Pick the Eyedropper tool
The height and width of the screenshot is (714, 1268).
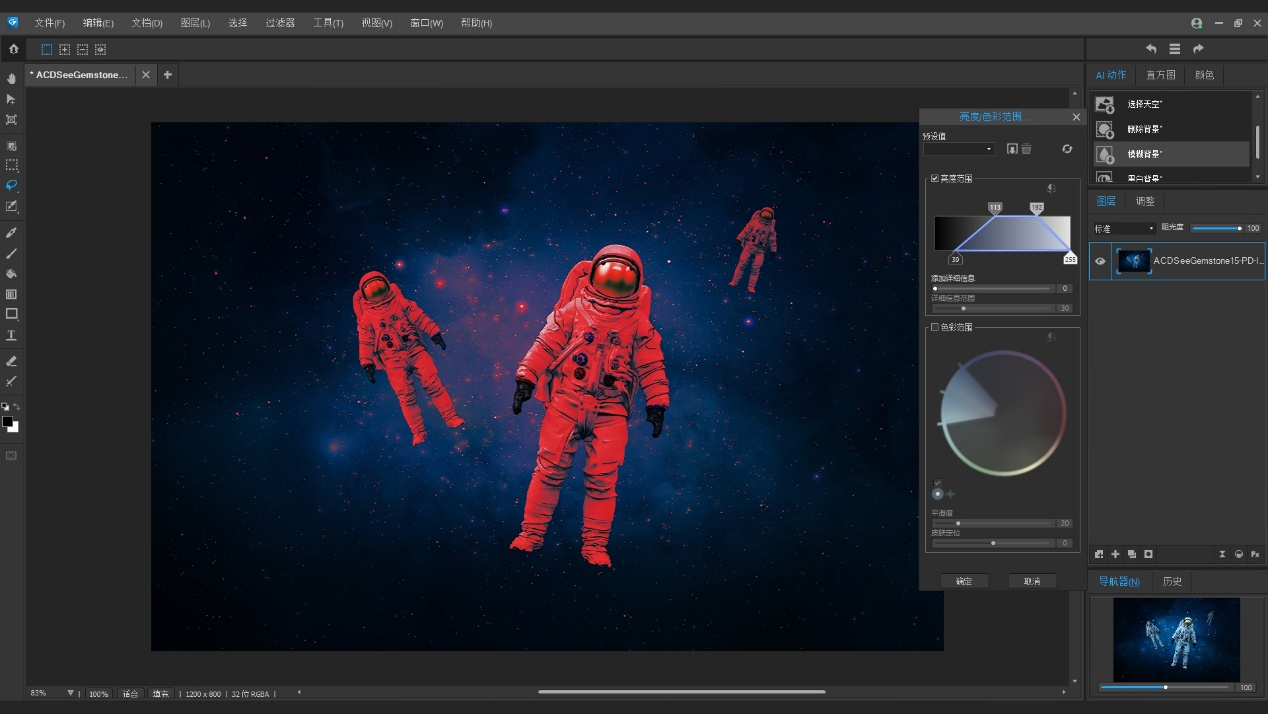[11, 232]
